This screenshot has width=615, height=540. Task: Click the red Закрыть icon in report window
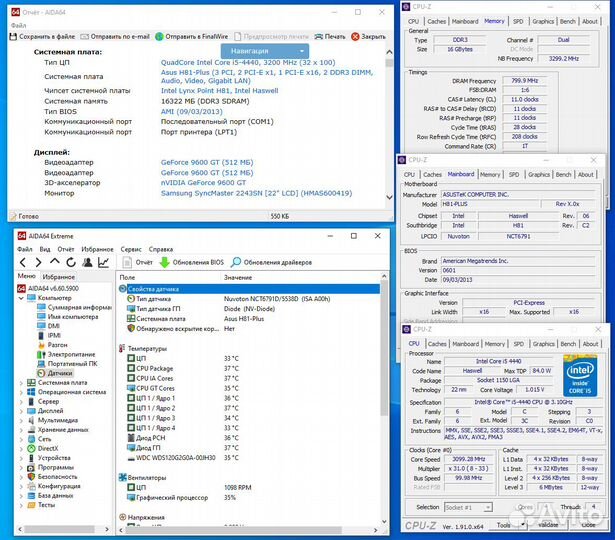tap(355, 36)
